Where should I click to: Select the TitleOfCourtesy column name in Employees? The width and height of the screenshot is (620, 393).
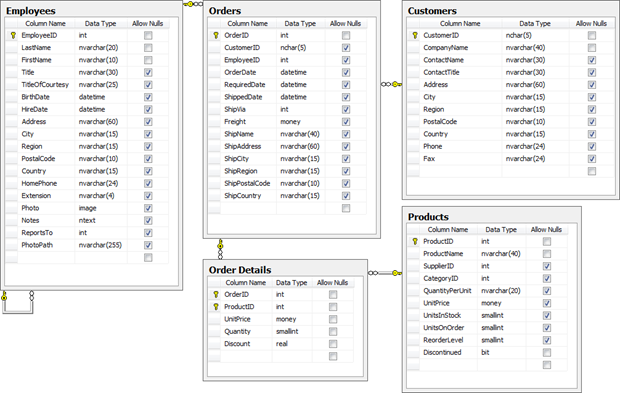(x=45, y=85)
